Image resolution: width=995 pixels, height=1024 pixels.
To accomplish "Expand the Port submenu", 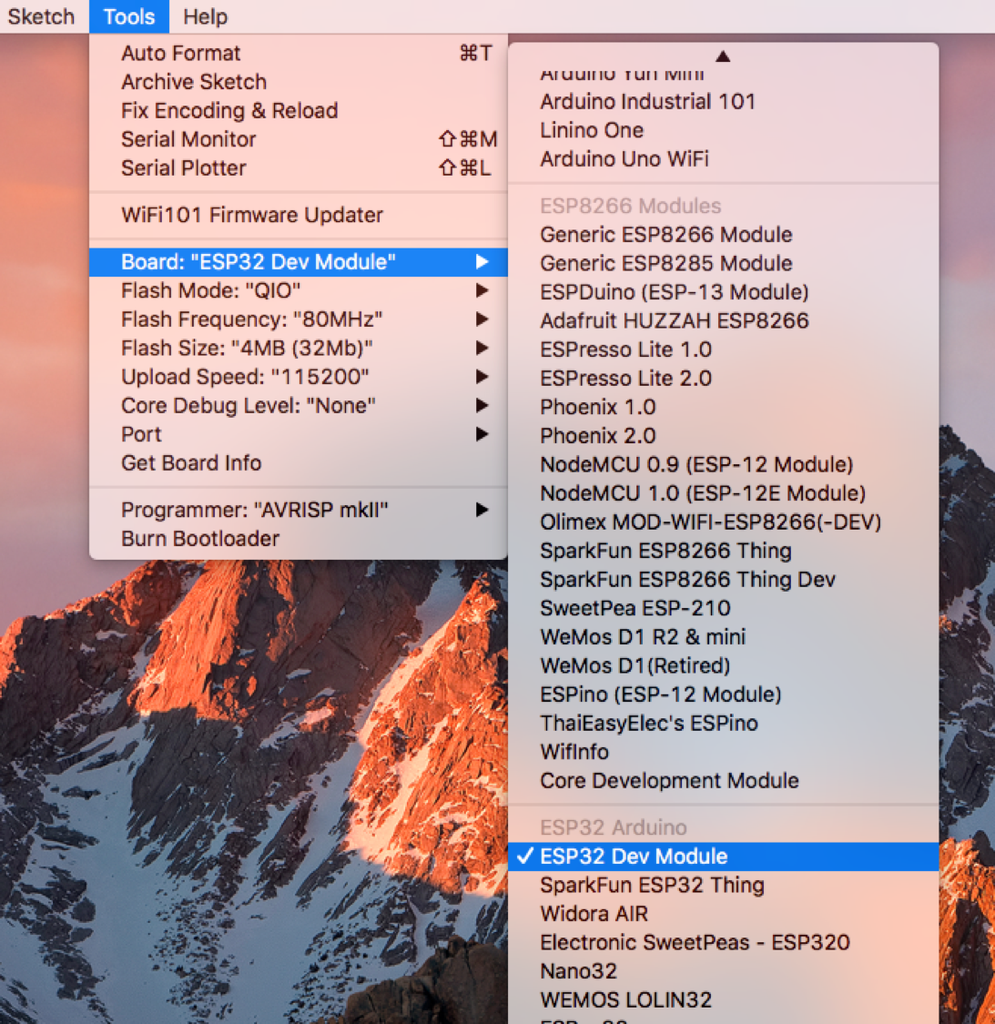I will point(298,434).
